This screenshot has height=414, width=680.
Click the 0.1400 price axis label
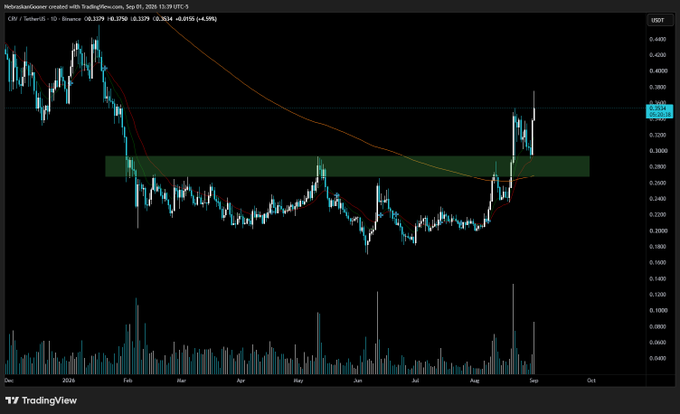coord(657,279)
